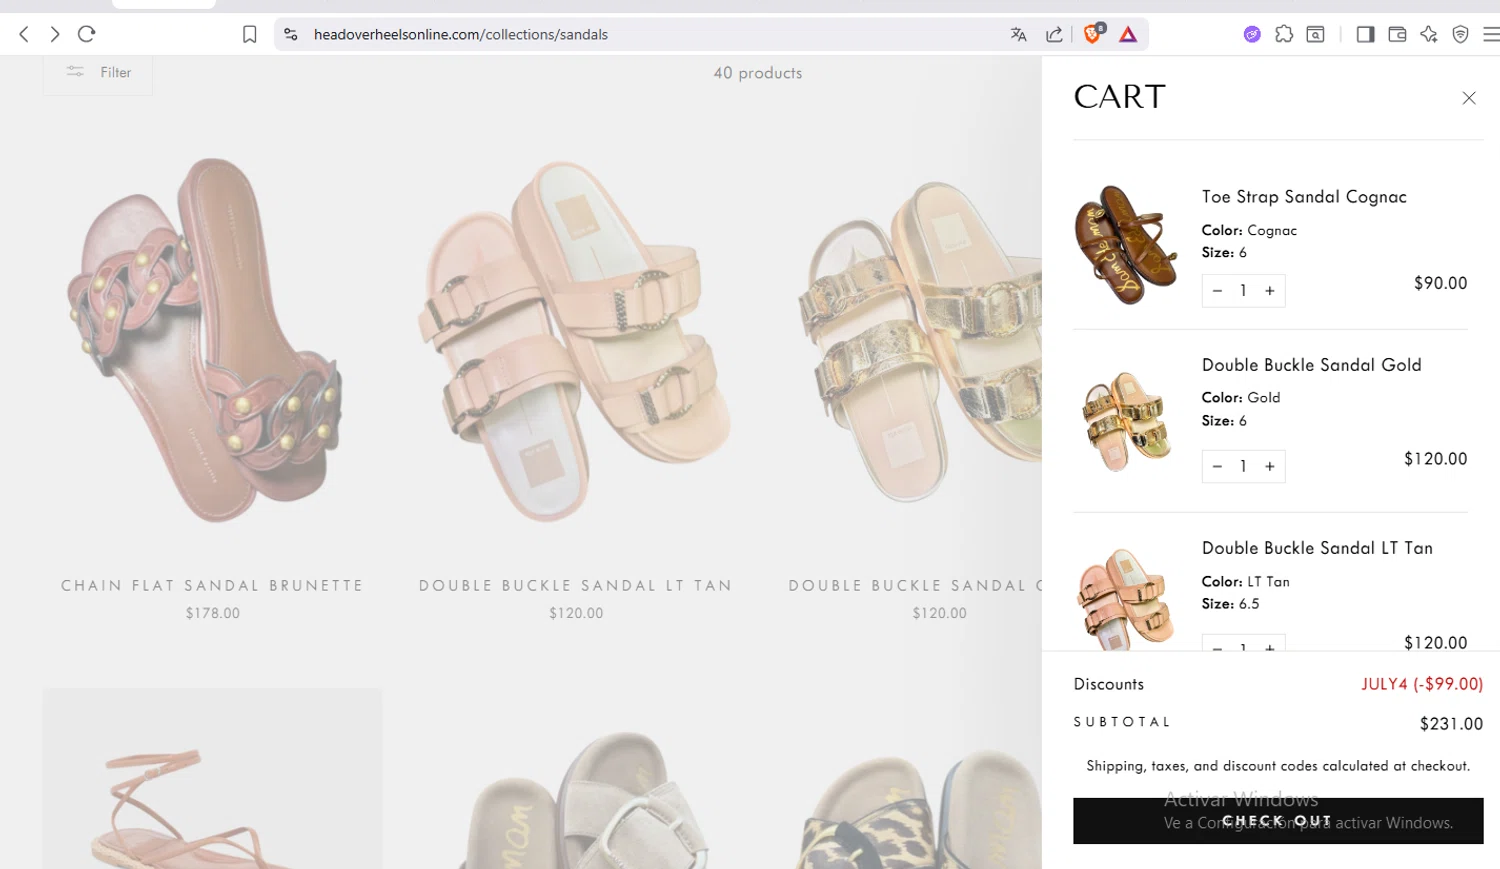Click the '40 products' count text
The height and width of the screenshot is (869, 1500).
[x=758, y=73]
